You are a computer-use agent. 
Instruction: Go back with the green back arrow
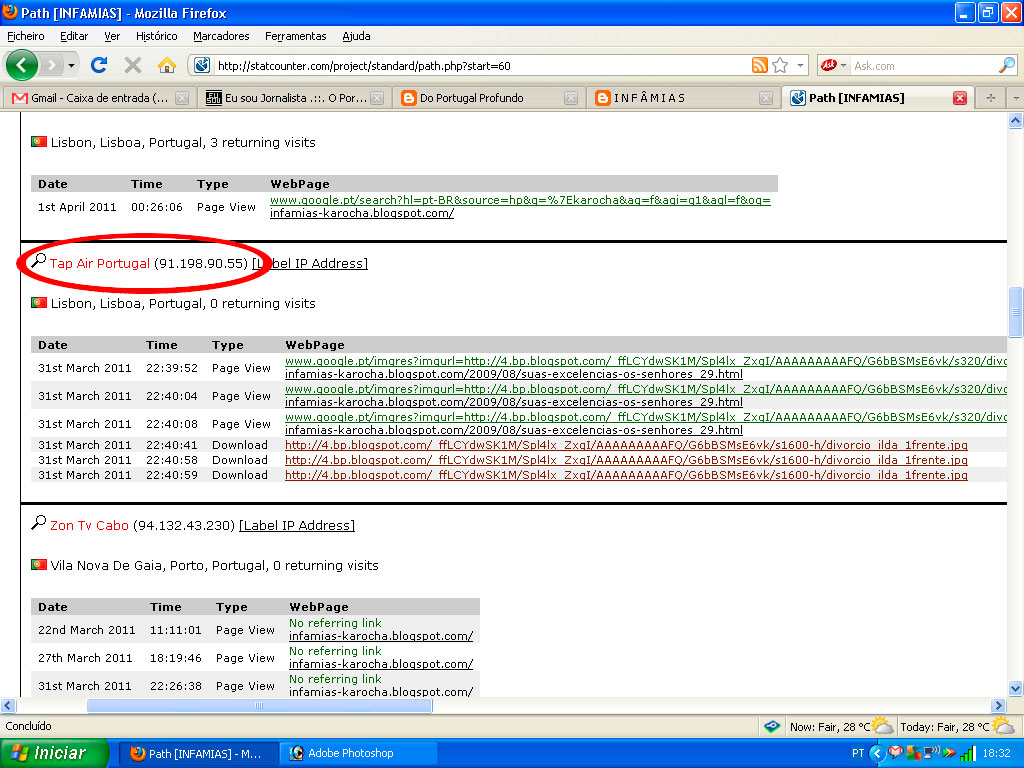click(22, 65)
